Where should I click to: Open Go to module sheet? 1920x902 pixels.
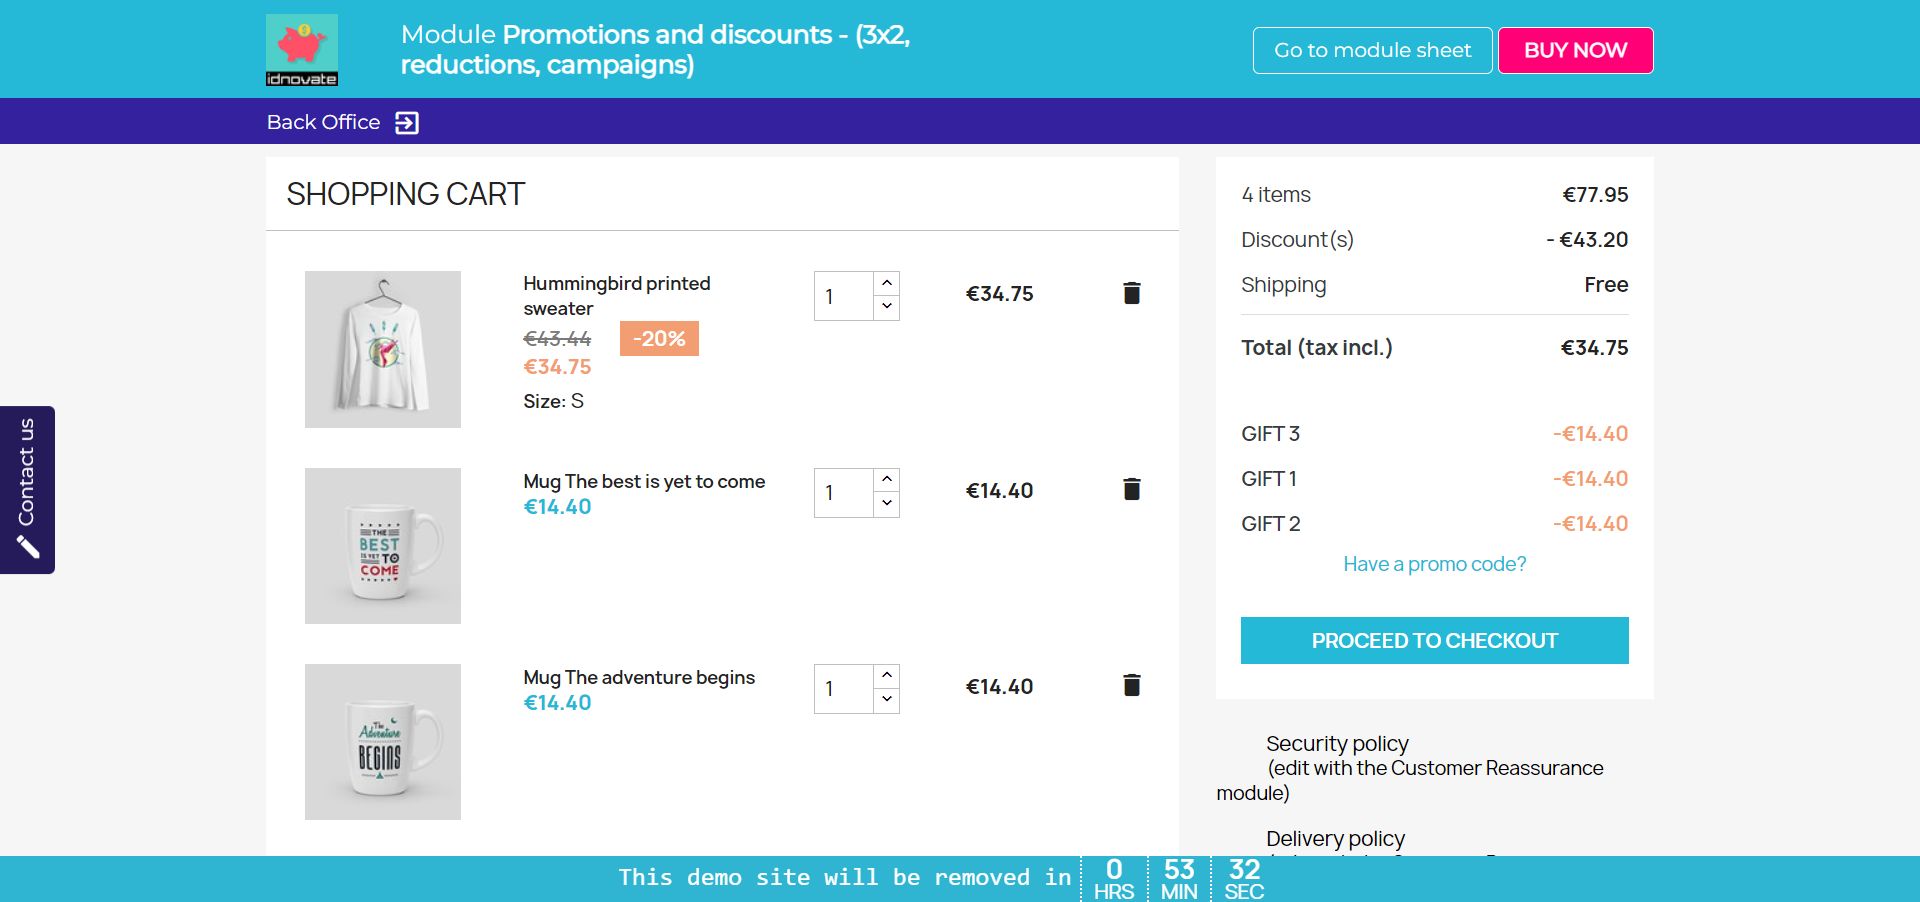pyautogui.click(x=1372, y=50)
